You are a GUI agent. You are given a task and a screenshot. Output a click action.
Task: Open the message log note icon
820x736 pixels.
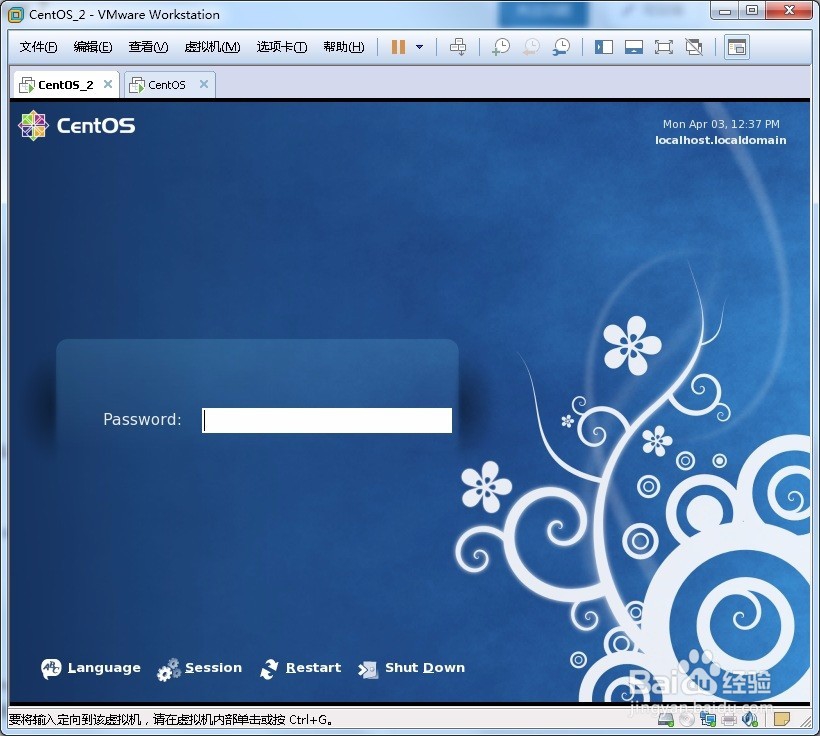point(782,720)
